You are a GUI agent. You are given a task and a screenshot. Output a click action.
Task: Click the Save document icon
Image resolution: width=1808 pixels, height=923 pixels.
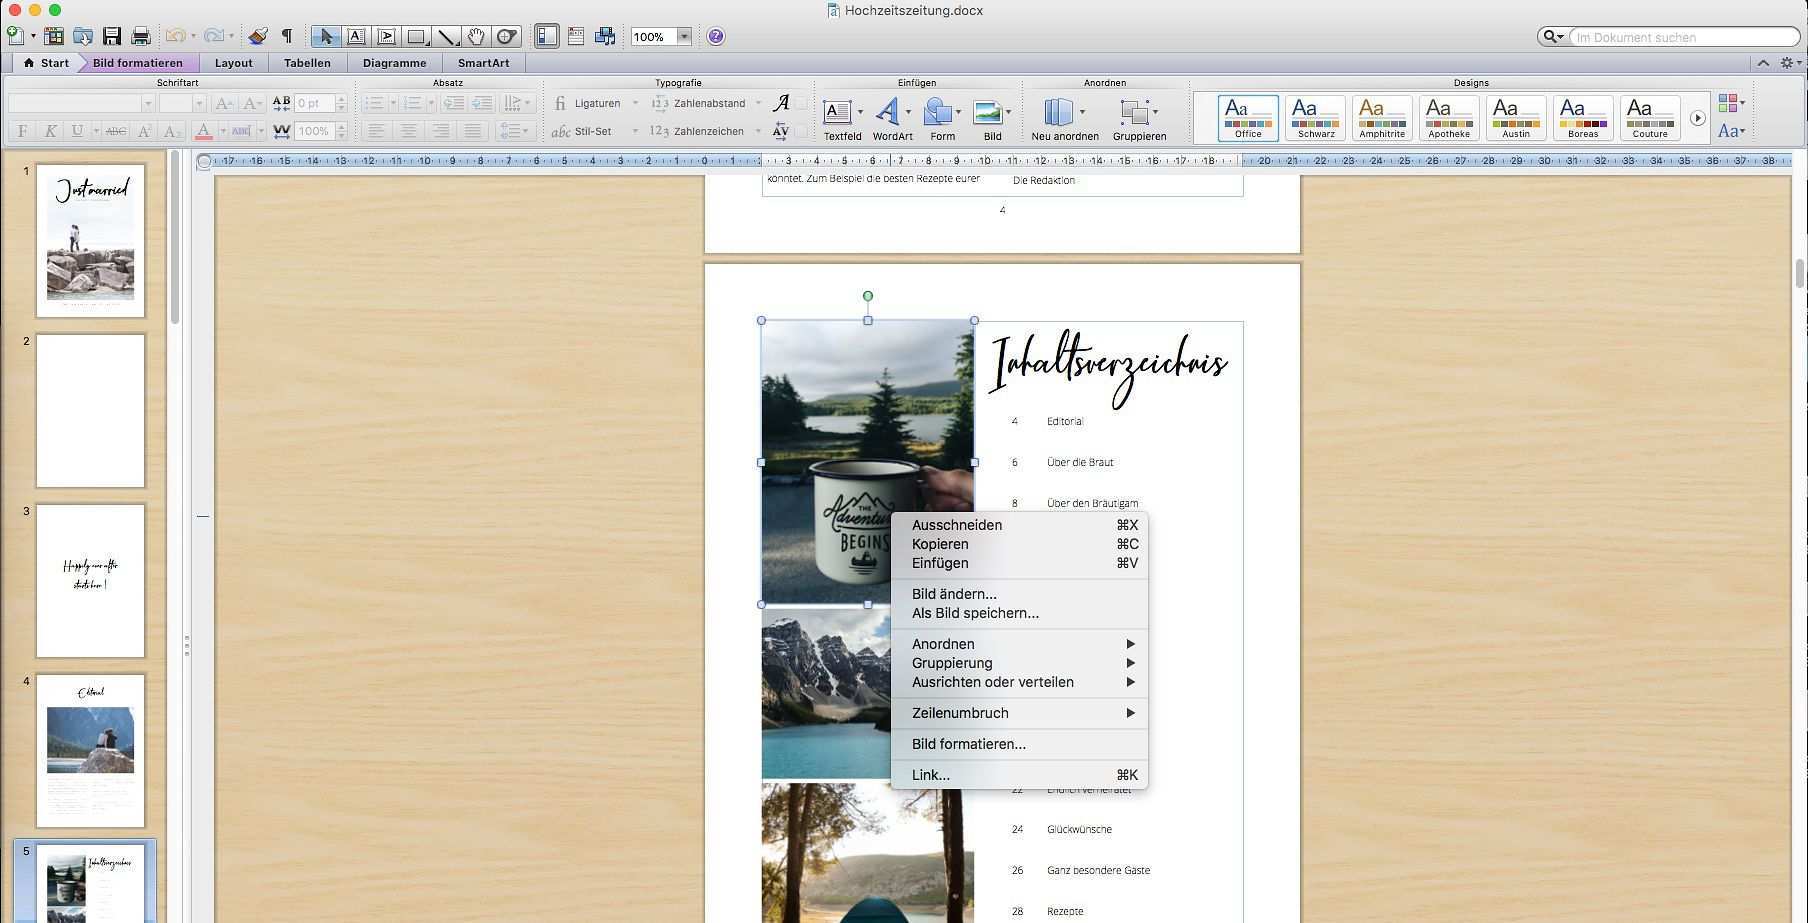point(112,37)
